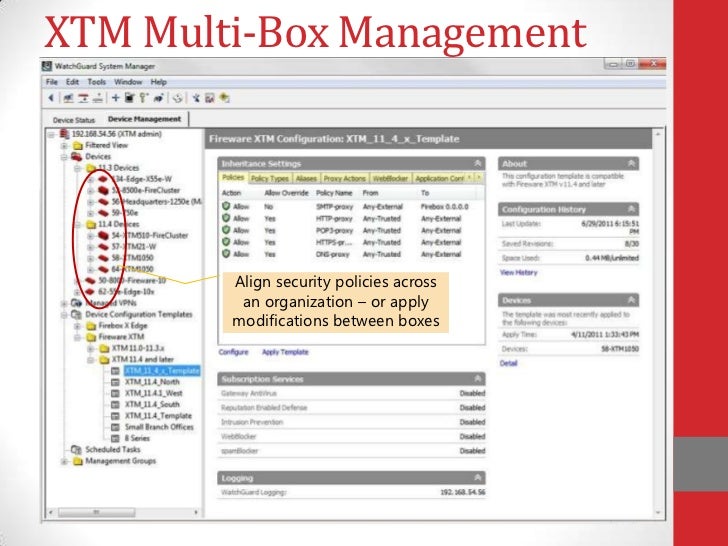Viewport: 728px width, 546px height.
Task: Select the Policy Types tab
Action: point(270,178)
